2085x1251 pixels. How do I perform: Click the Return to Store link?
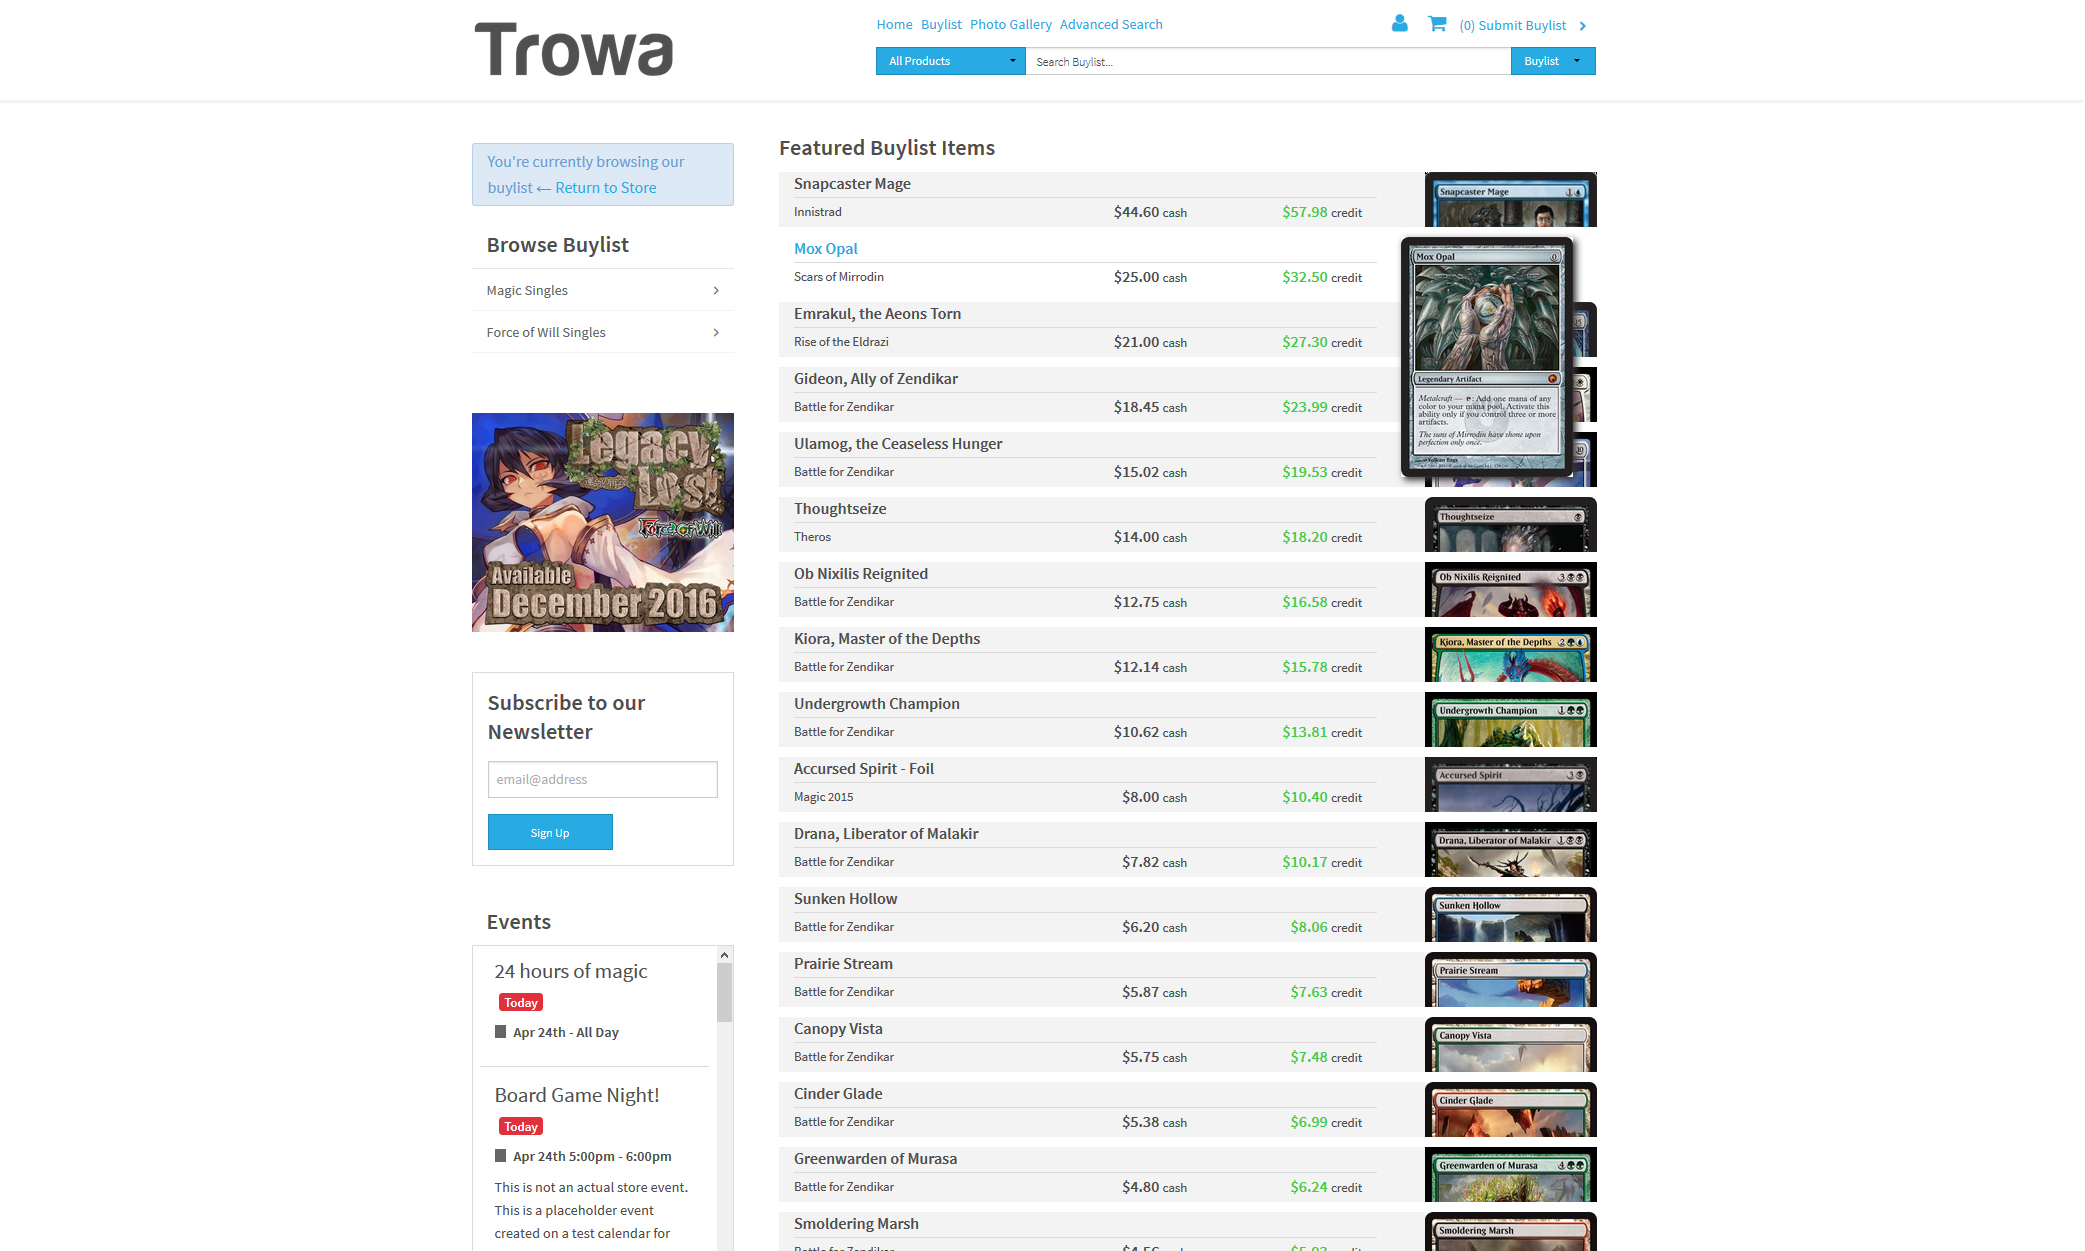[606, 188]
